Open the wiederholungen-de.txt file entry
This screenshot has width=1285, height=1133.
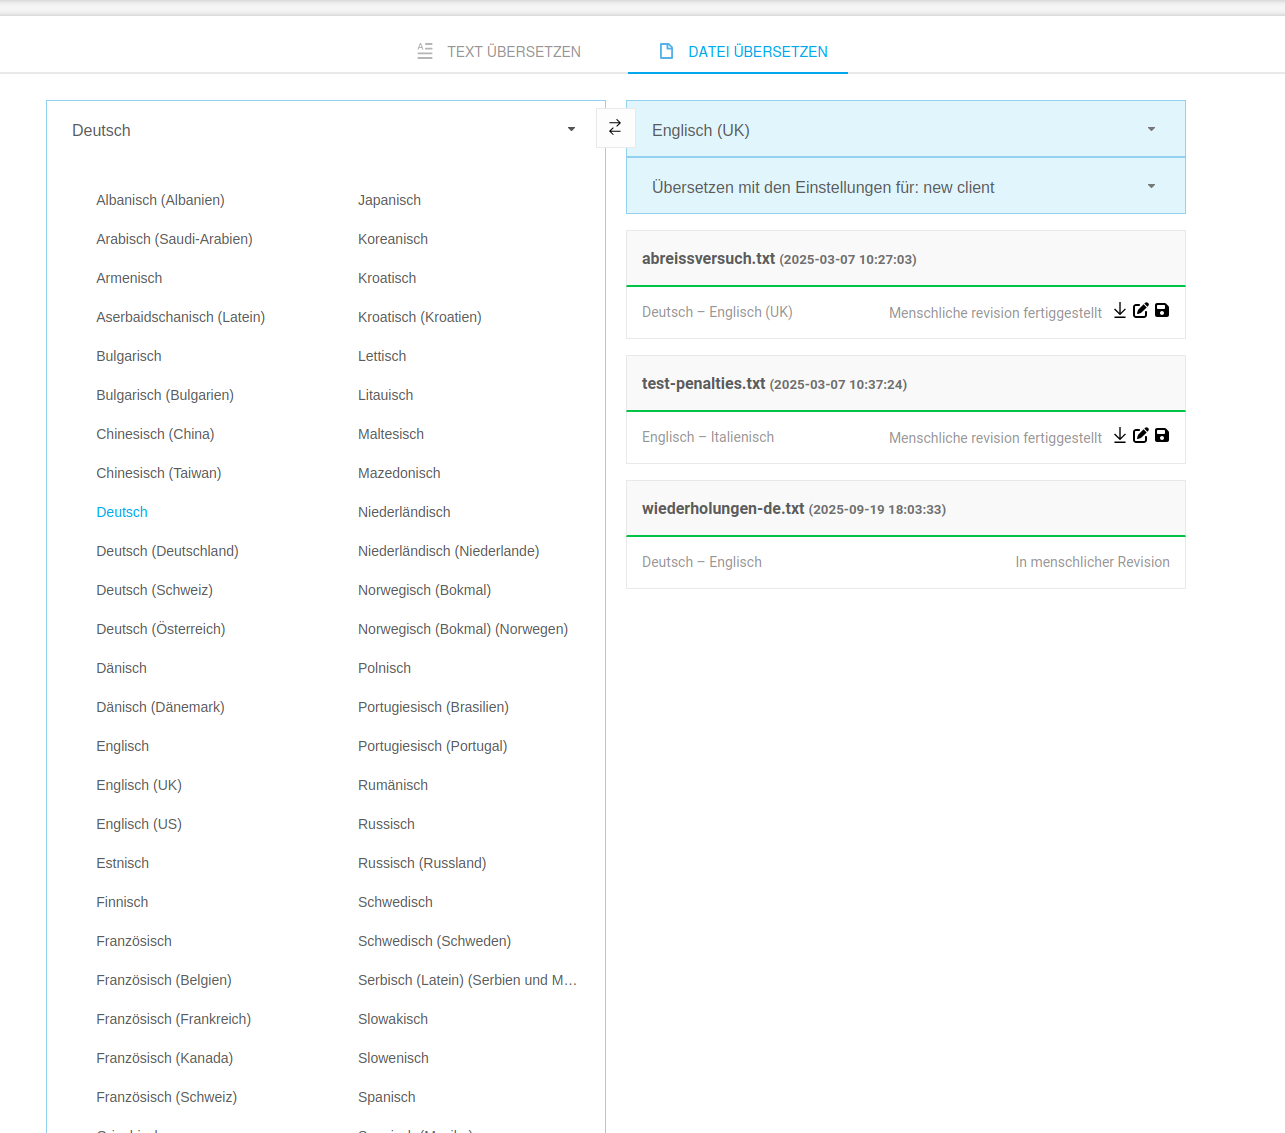coord(723,509)
